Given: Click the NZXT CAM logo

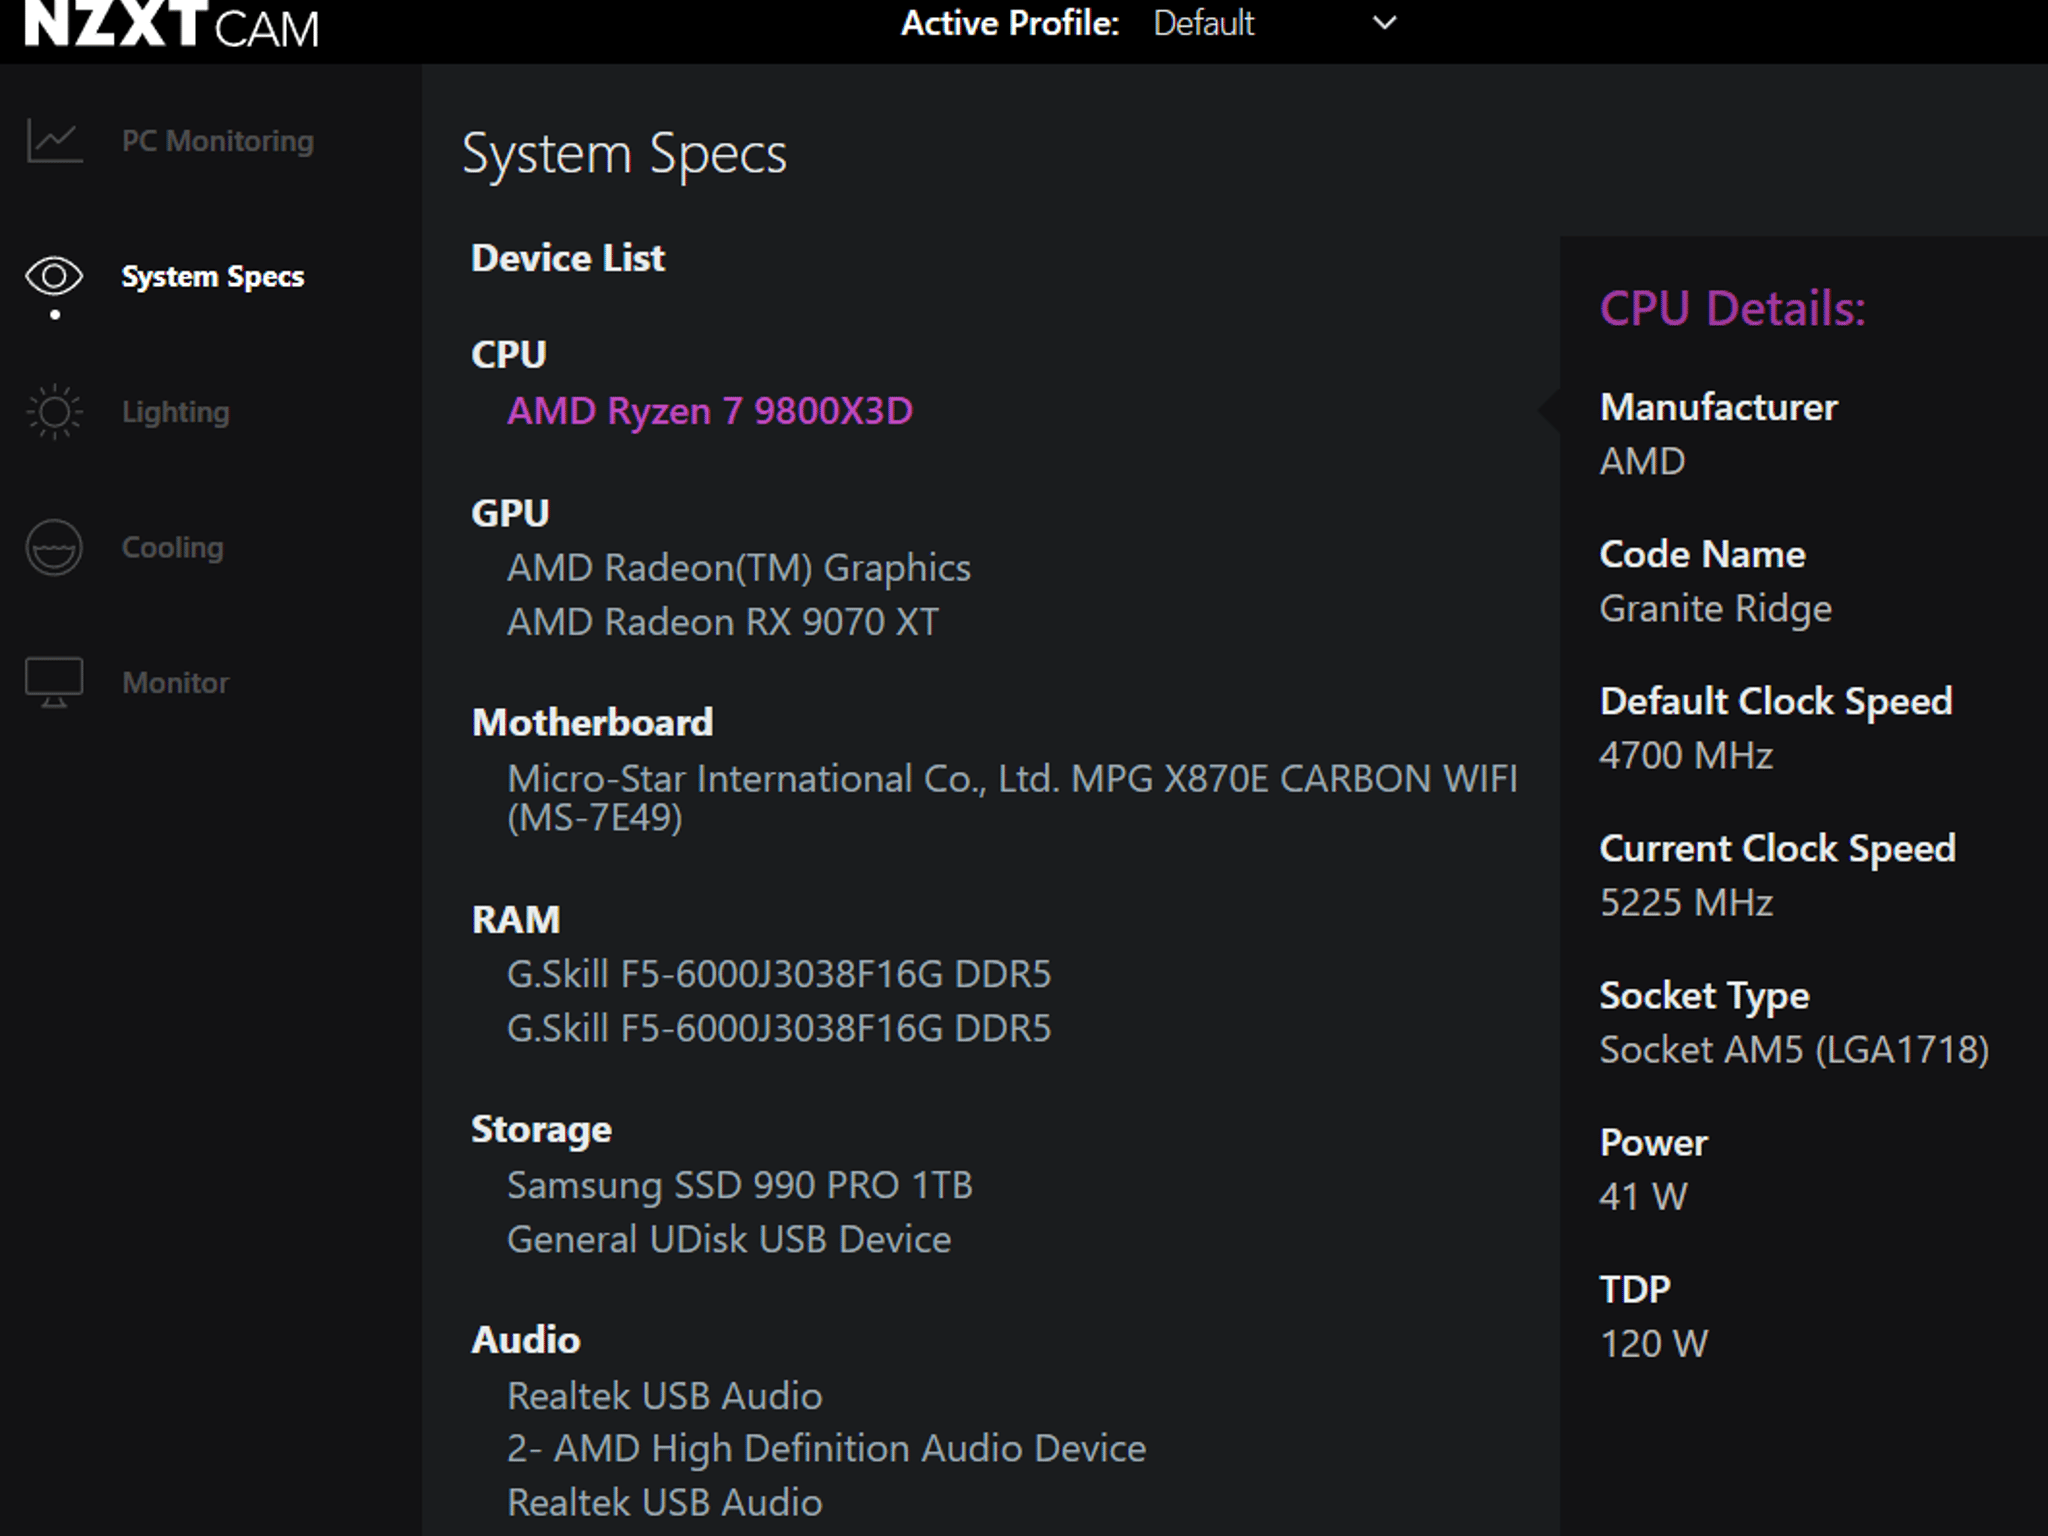Looking at the screenshot, I should pyautogui.click(x=171, y=24).
